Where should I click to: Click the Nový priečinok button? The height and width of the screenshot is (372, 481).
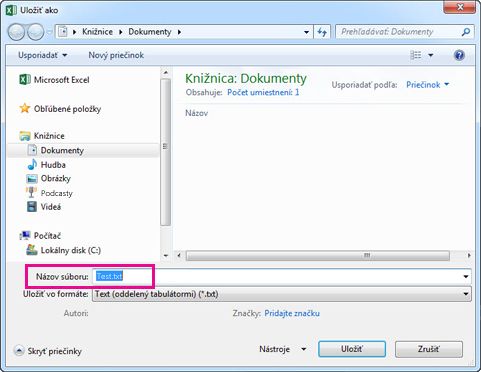(116, 55)
